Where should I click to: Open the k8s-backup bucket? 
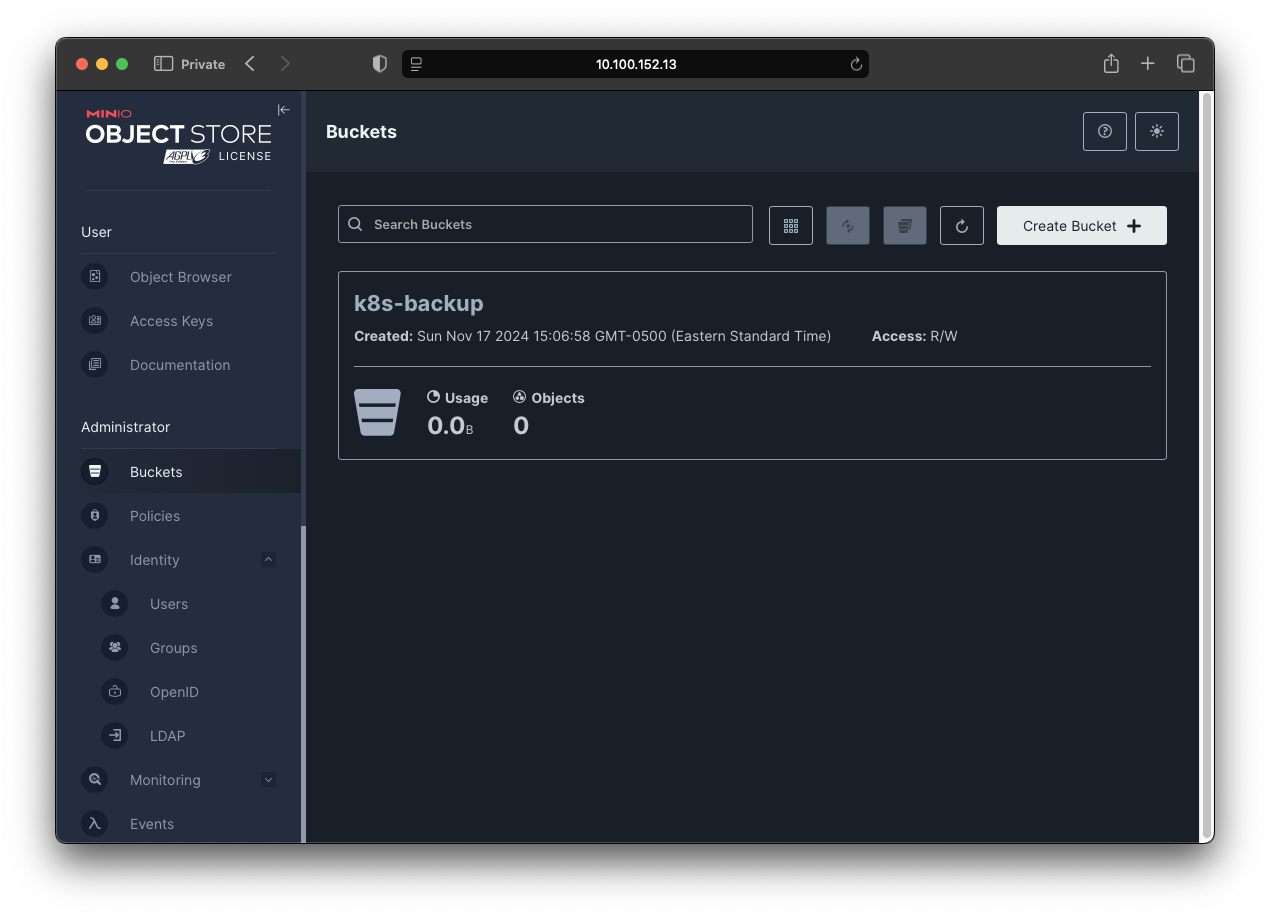point(418,303)
